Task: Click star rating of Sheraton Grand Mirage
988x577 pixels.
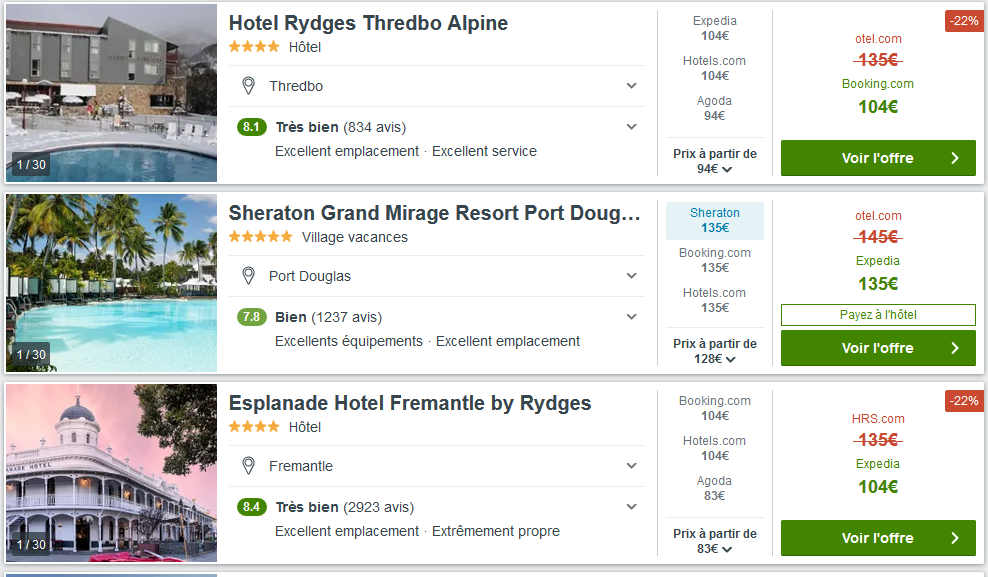Action: coord(261,237)
